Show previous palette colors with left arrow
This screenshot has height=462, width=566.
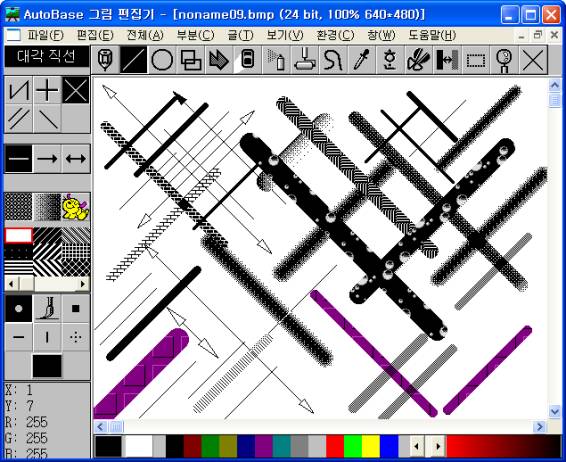(x=417, y=446)
